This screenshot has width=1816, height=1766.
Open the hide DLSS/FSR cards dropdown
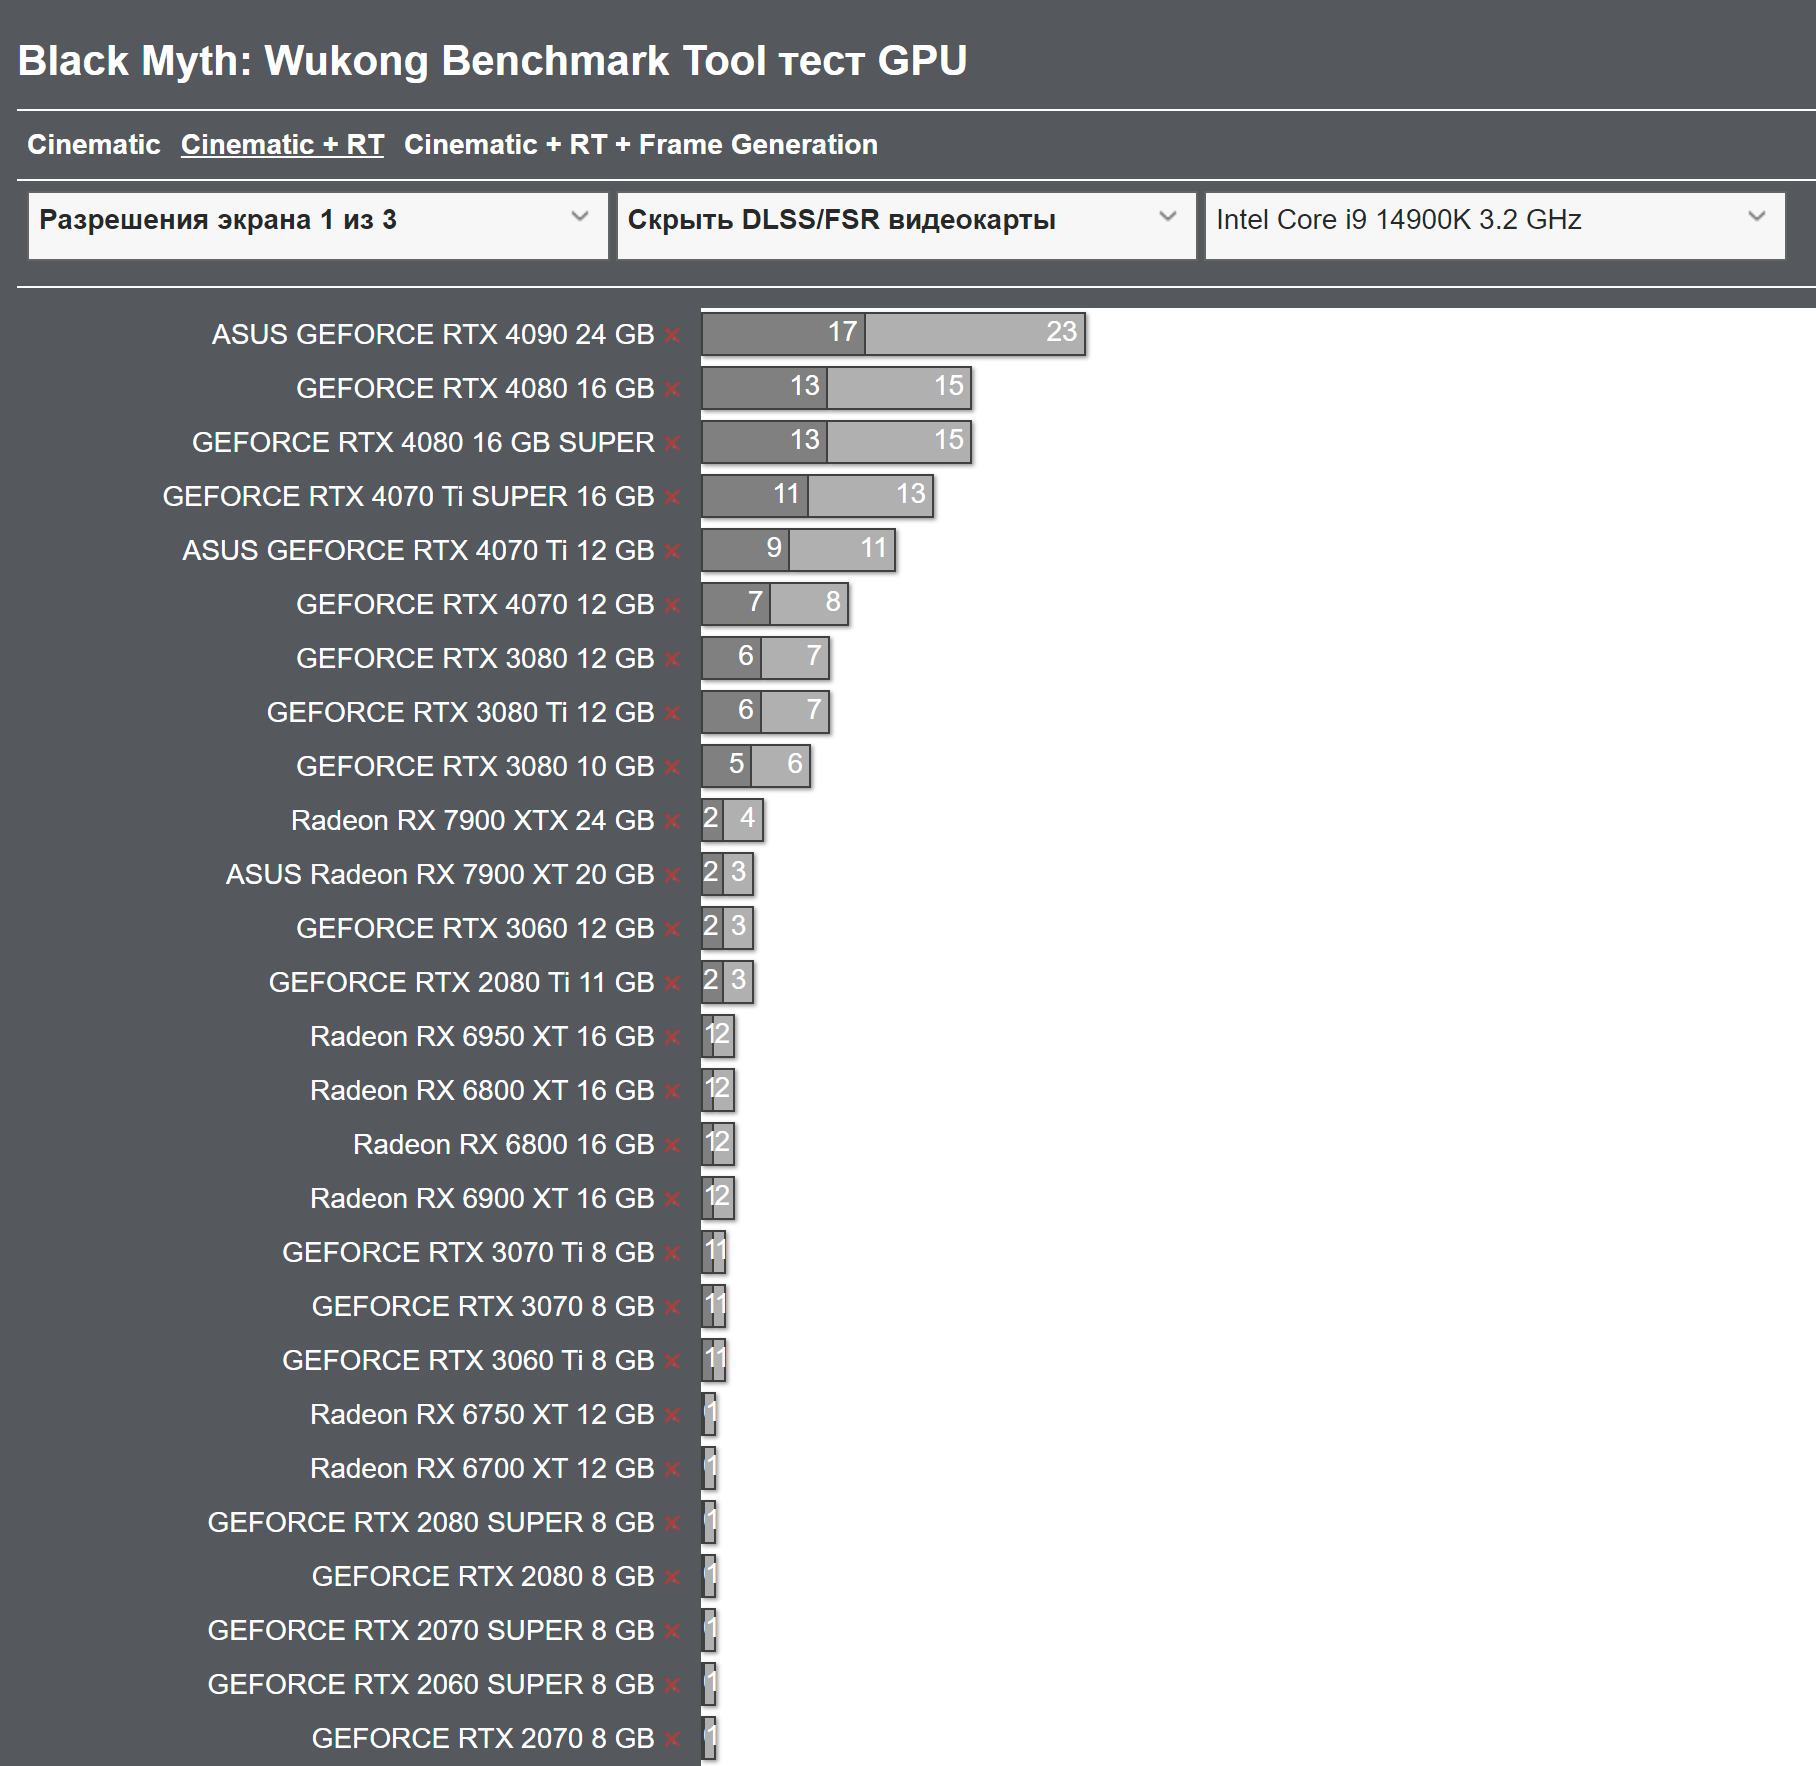click(906, 226)
